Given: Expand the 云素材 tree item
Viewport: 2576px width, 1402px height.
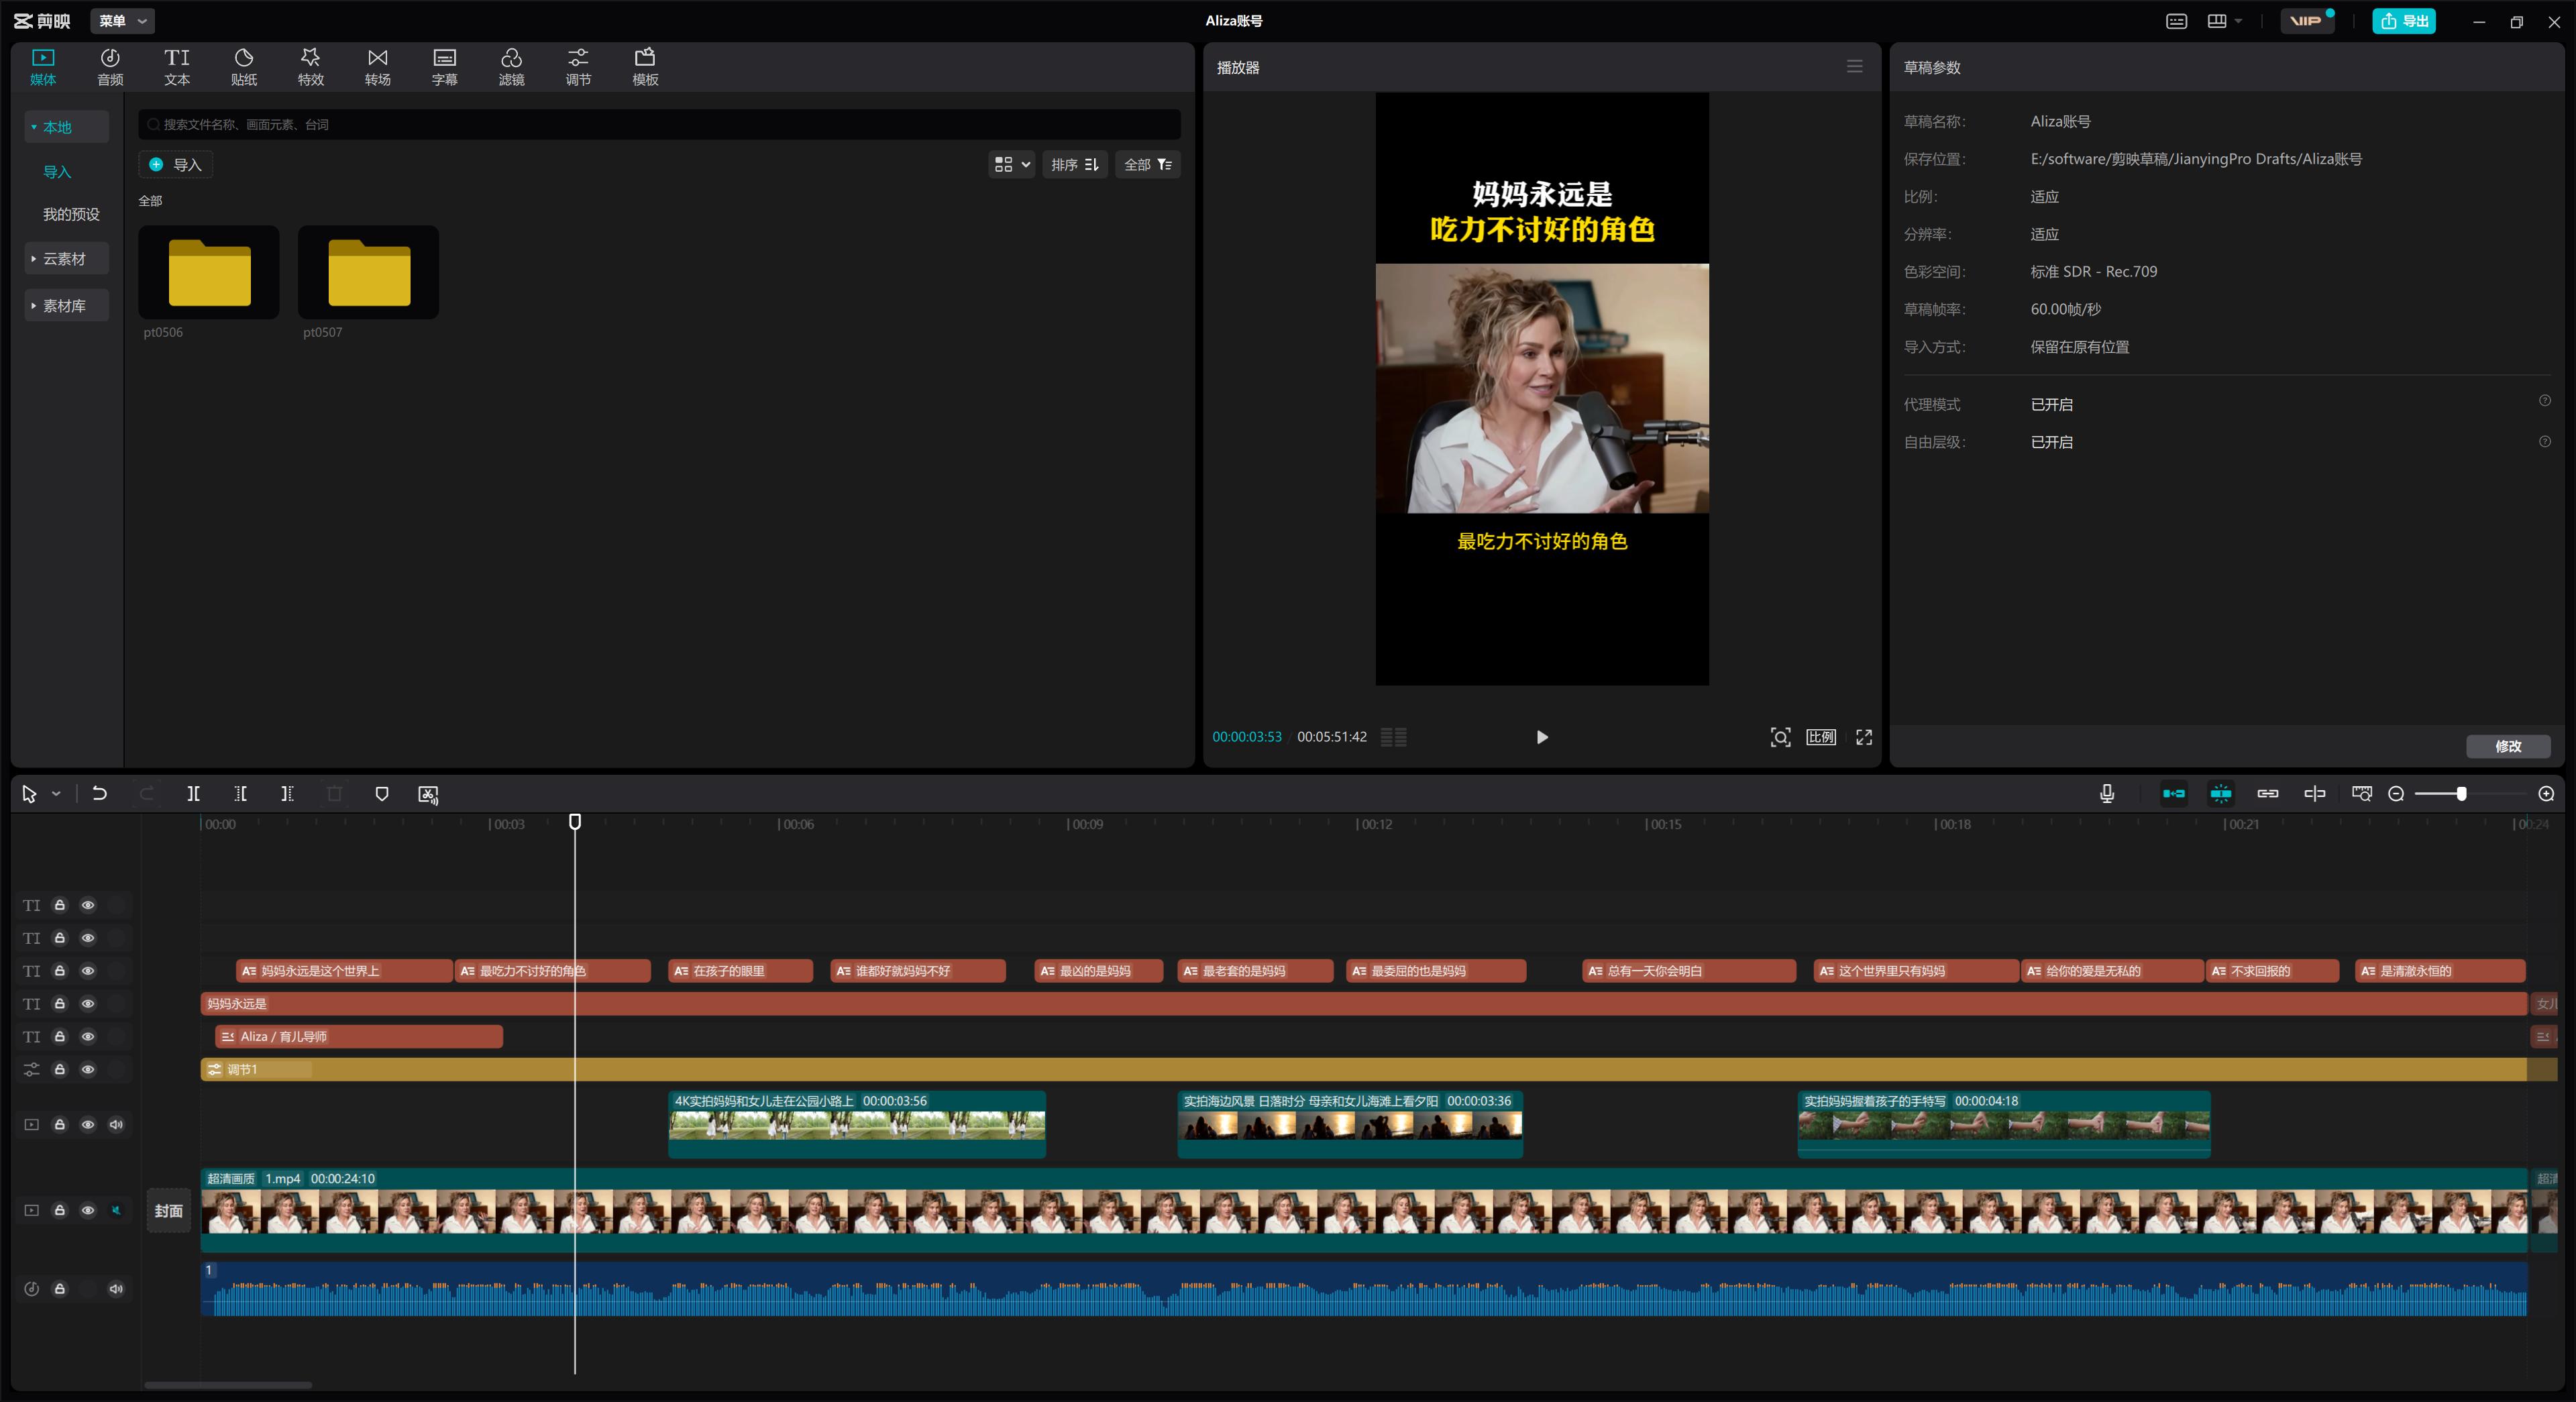Looking at the screenshot, I should 64,259.
